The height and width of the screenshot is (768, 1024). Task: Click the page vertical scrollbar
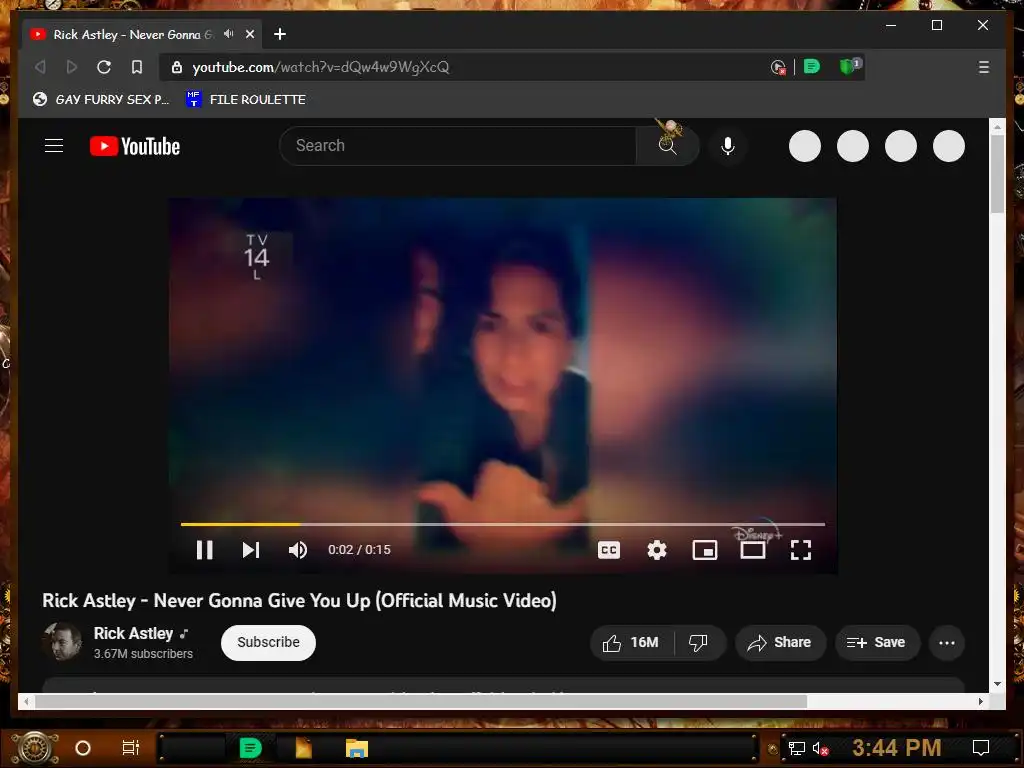(x=997, y=174)
